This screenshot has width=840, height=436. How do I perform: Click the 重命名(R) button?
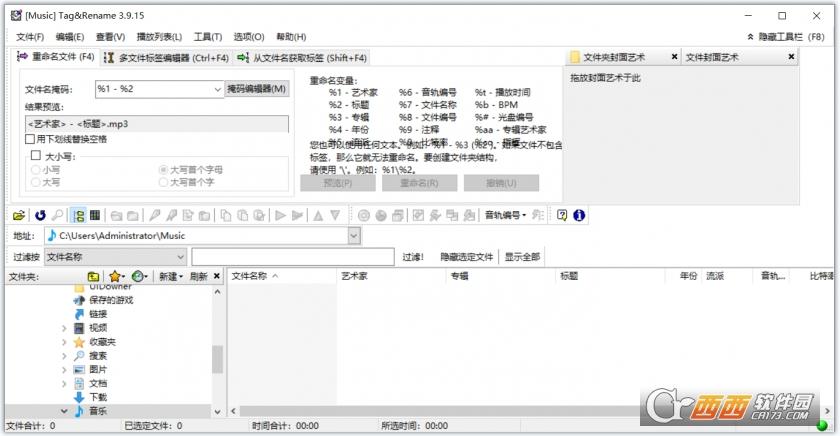click(419, 183)
